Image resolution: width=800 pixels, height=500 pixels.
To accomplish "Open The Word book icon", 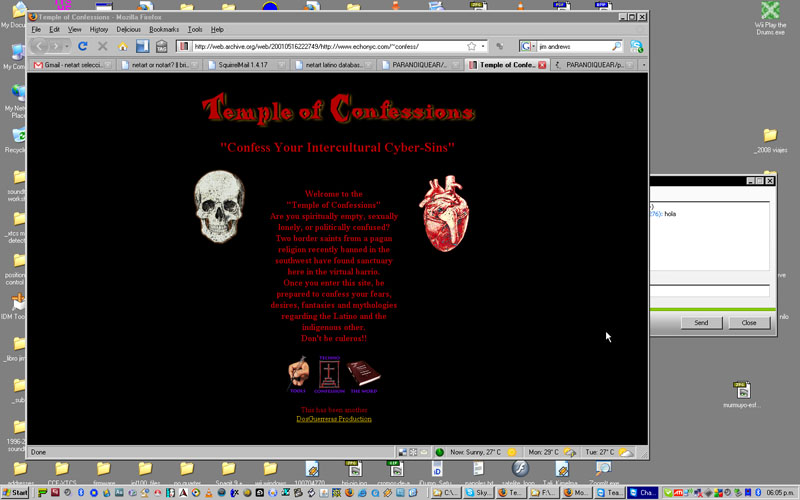I will [x=363, y=377].
